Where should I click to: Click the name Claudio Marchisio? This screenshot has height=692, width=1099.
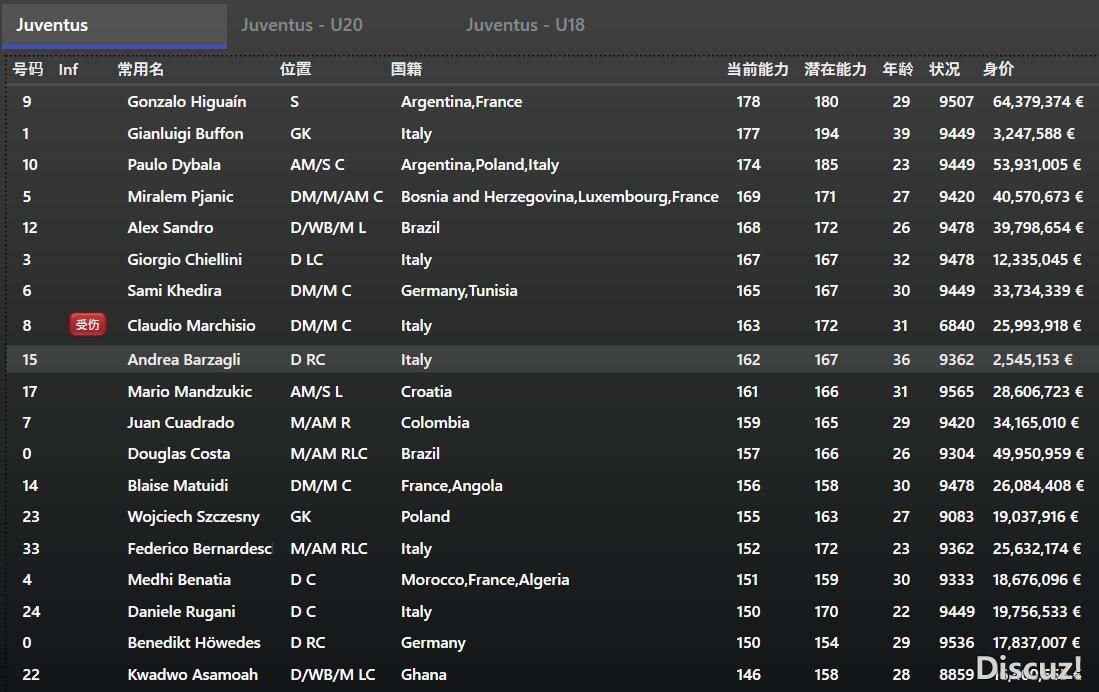tap(191, 325)
